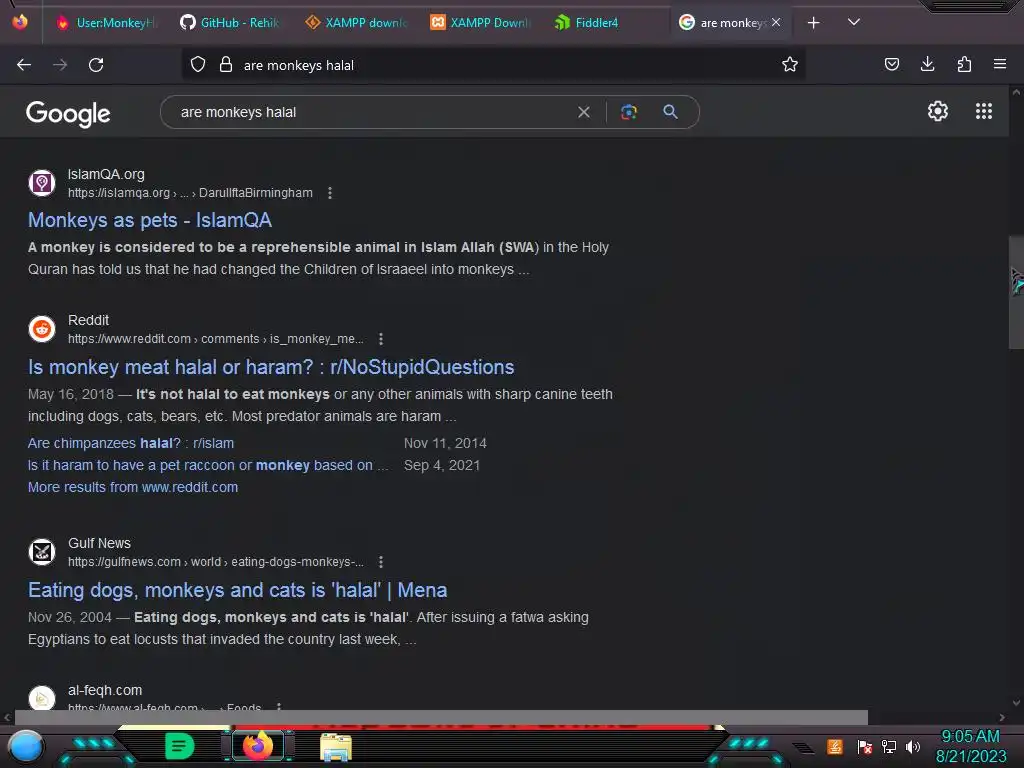Click the Gulf News favicon
1024x768 pixels.
pos(42,552)
